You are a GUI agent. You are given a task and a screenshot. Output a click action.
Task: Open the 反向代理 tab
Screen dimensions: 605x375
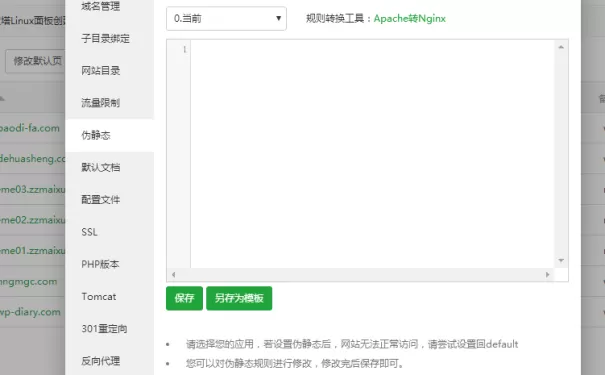tap(101, 361)
